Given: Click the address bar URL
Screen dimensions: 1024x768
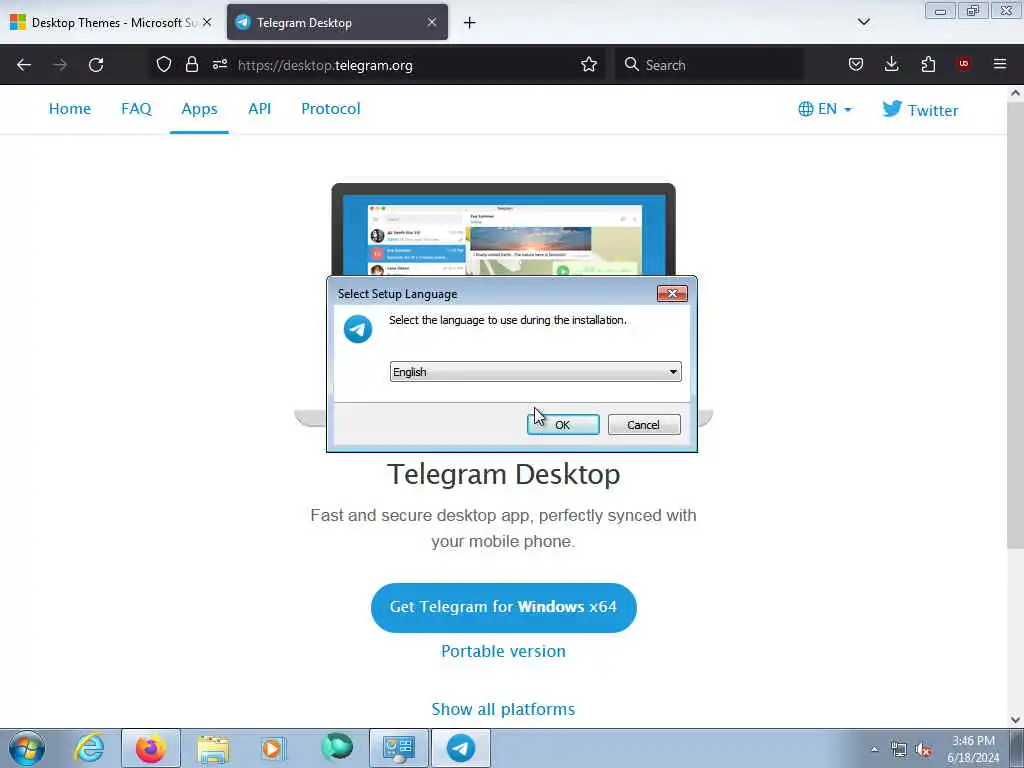Looking at the screenshot, I should (x=325, y=65).
